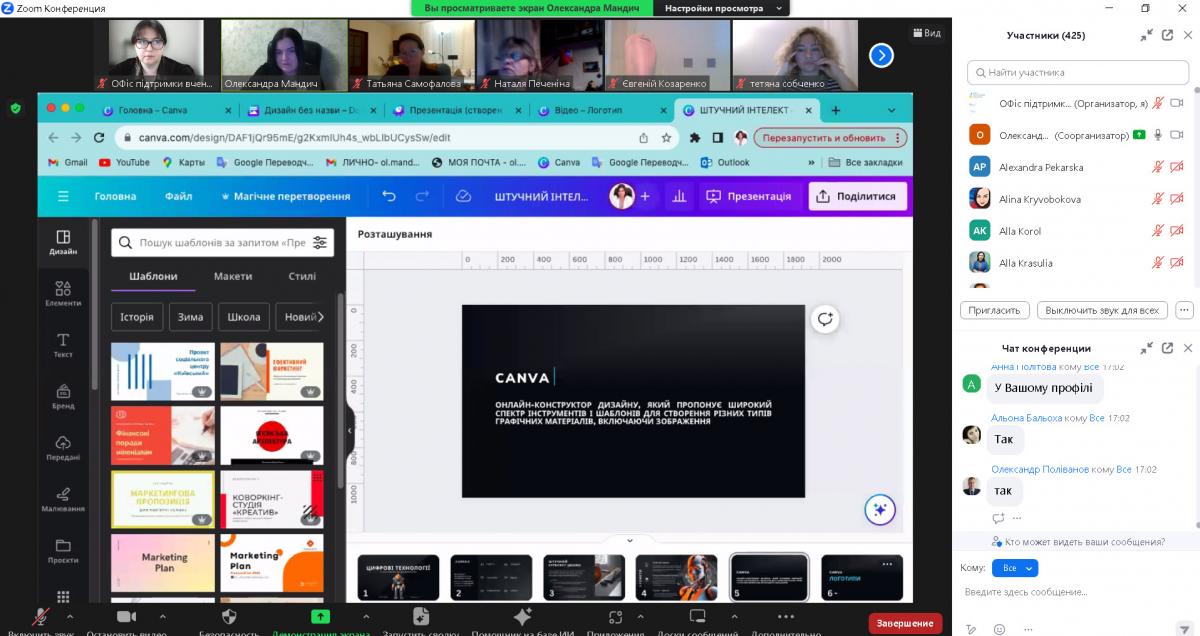The height and width of the screenshot is (636, 1200).
Task: Click 'Пригласить' in participants panel
Action: coord(994,310)
